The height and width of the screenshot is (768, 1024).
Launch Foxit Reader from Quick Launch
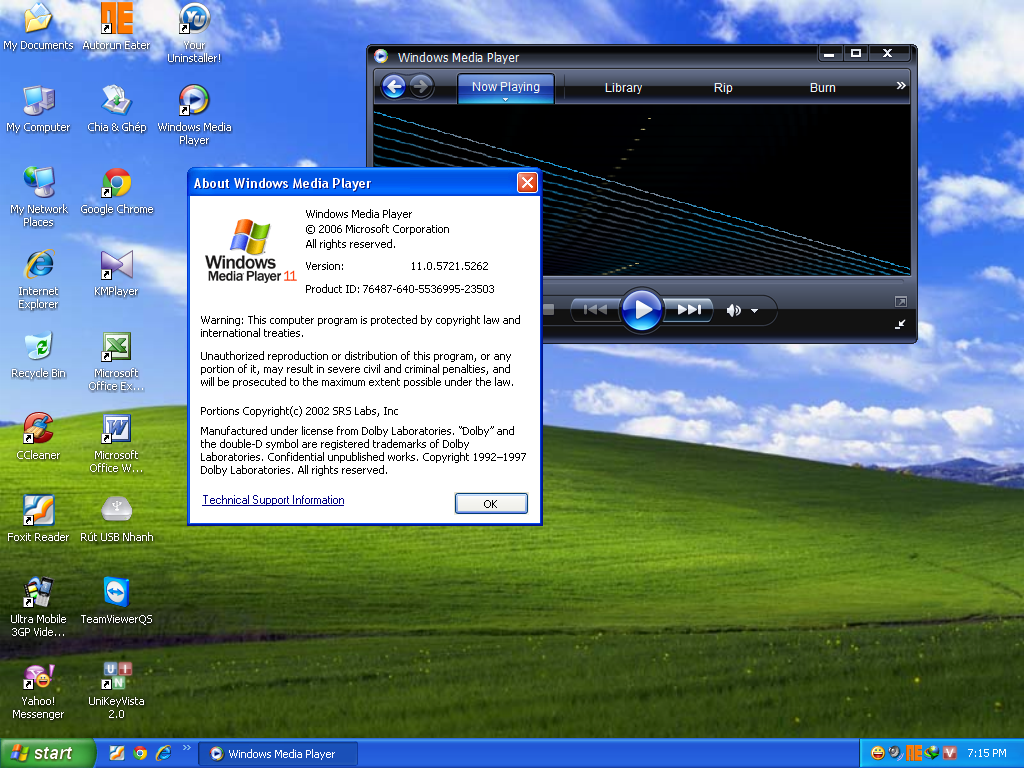coord(116,753)
